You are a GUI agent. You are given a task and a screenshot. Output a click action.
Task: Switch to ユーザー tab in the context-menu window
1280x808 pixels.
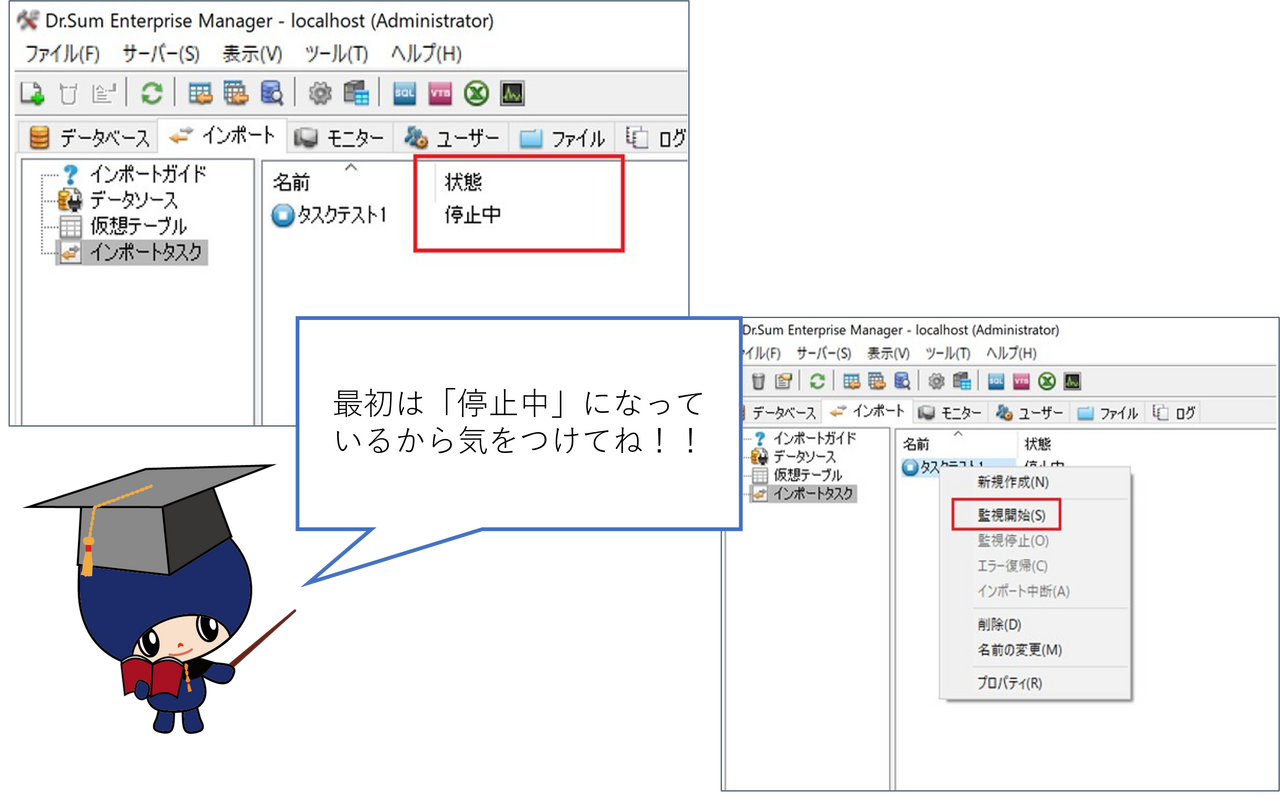[1030, 413]
